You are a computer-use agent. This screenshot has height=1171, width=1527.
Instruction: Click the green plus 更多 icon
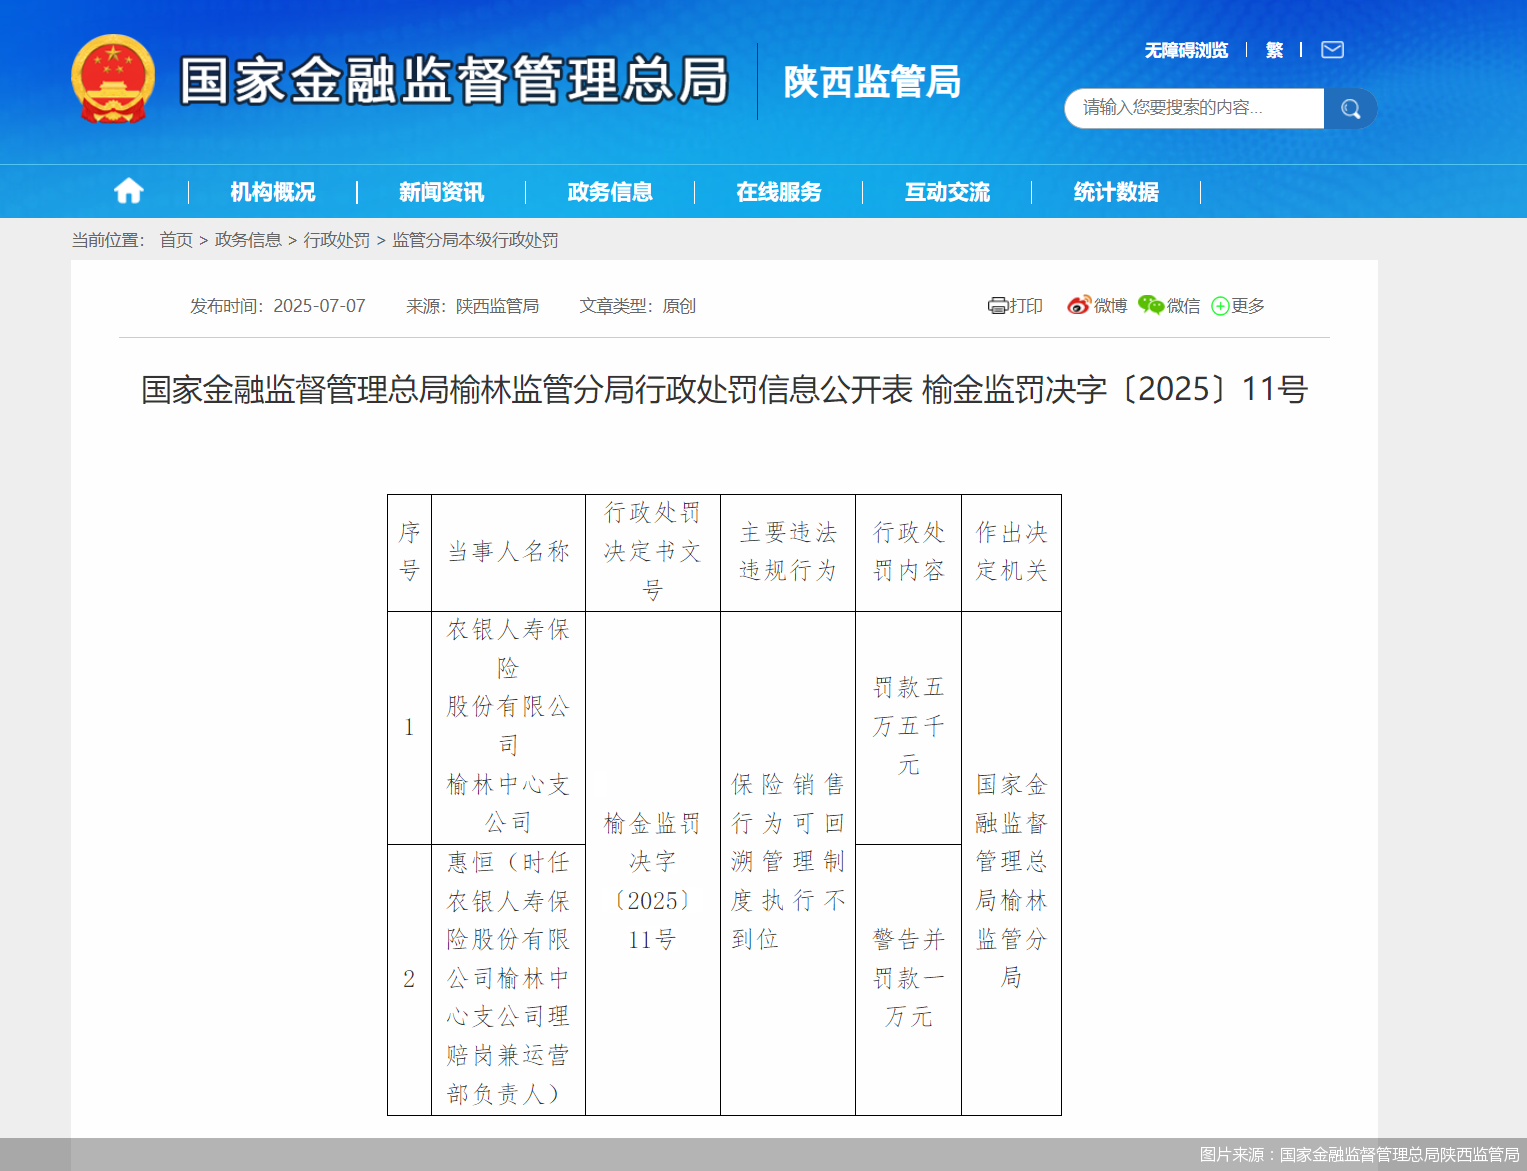point(1220,306)
